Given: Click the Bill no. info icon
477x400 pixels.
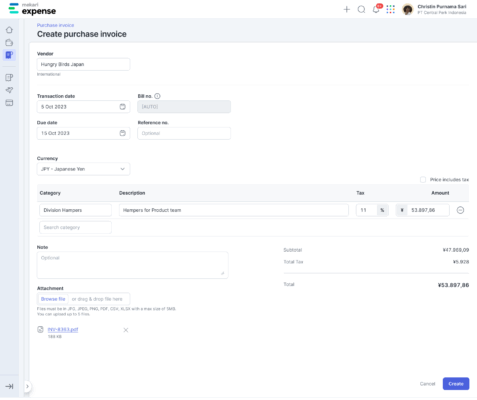Looking at the screenshot, I should tap(157, 96).
